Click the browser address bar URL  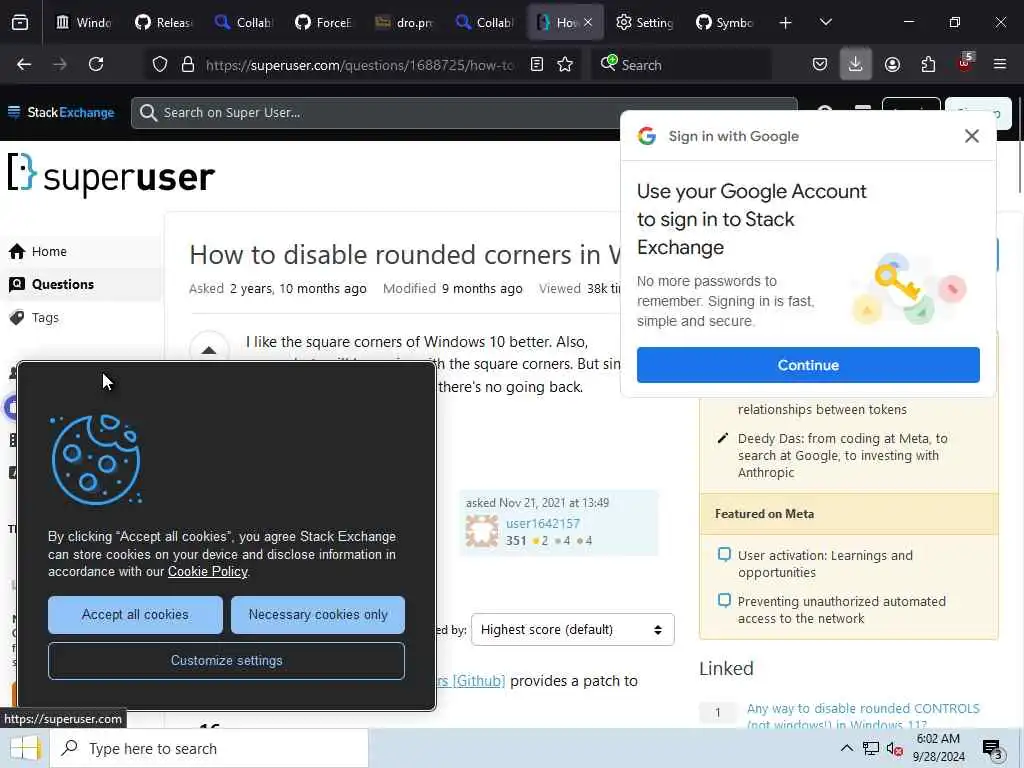(360, 65)
